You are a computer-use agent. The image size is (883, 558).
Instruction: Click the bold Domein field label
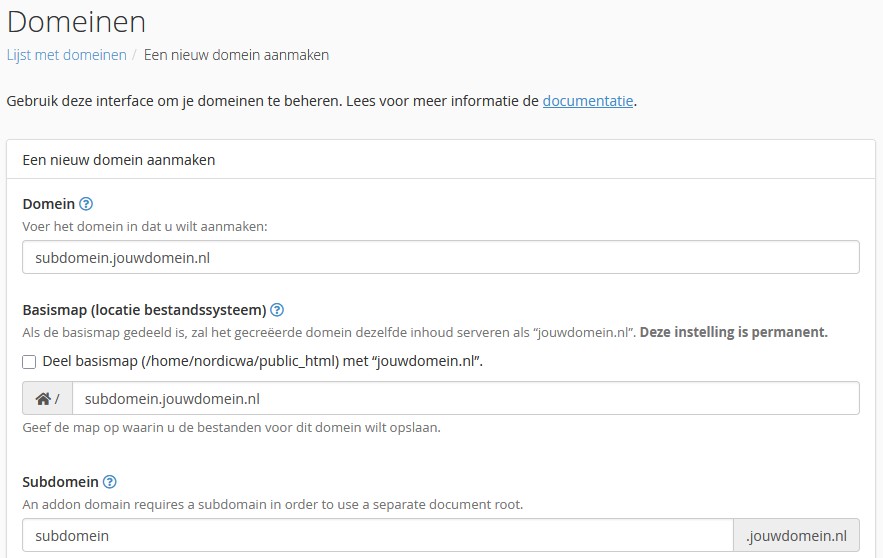tap(48, 204)
